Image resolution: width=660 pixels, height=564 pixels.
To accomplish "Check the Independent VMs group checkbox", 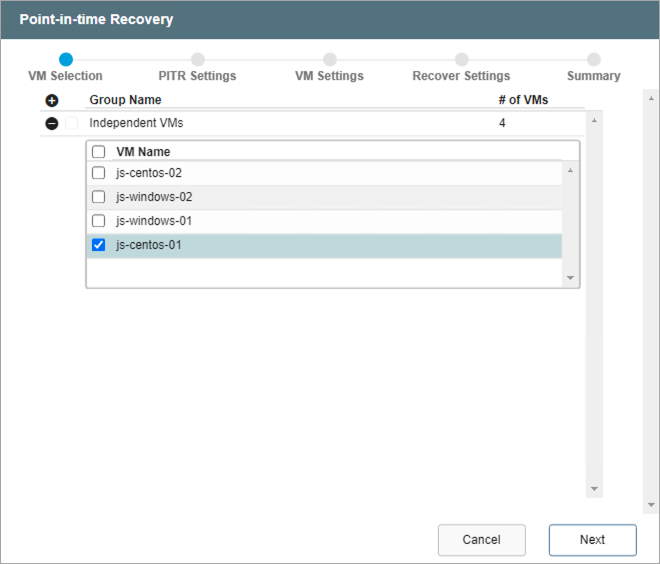I will [x=71, y=123].
